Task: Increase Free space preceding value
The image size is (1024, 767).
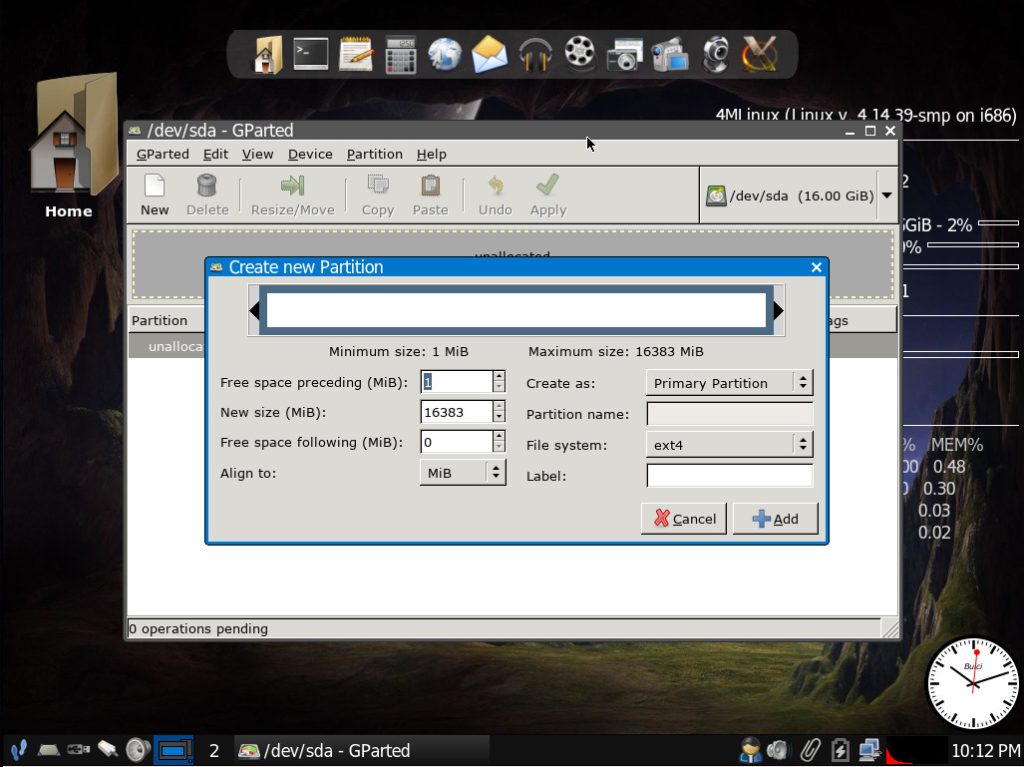Action: (499, 376)
